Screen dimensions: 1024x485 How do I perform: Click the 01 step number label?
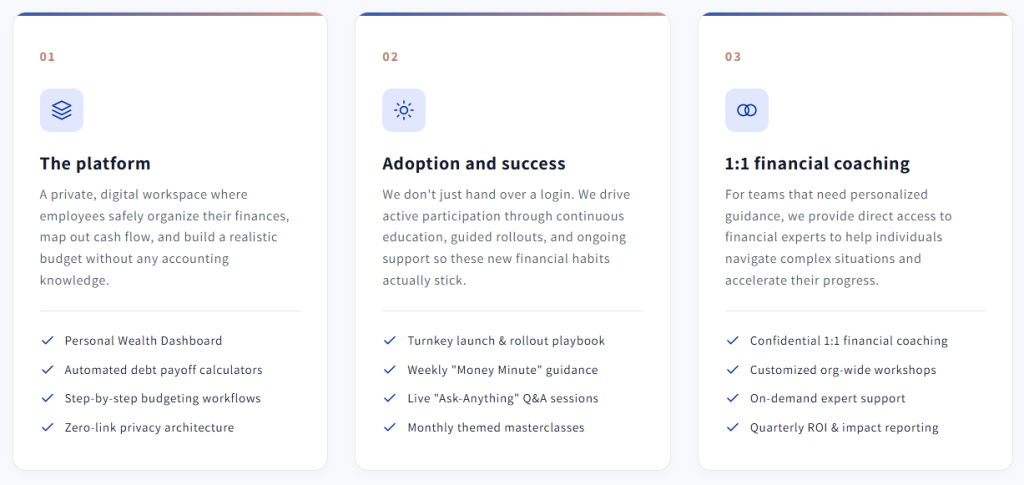(47, 57)
